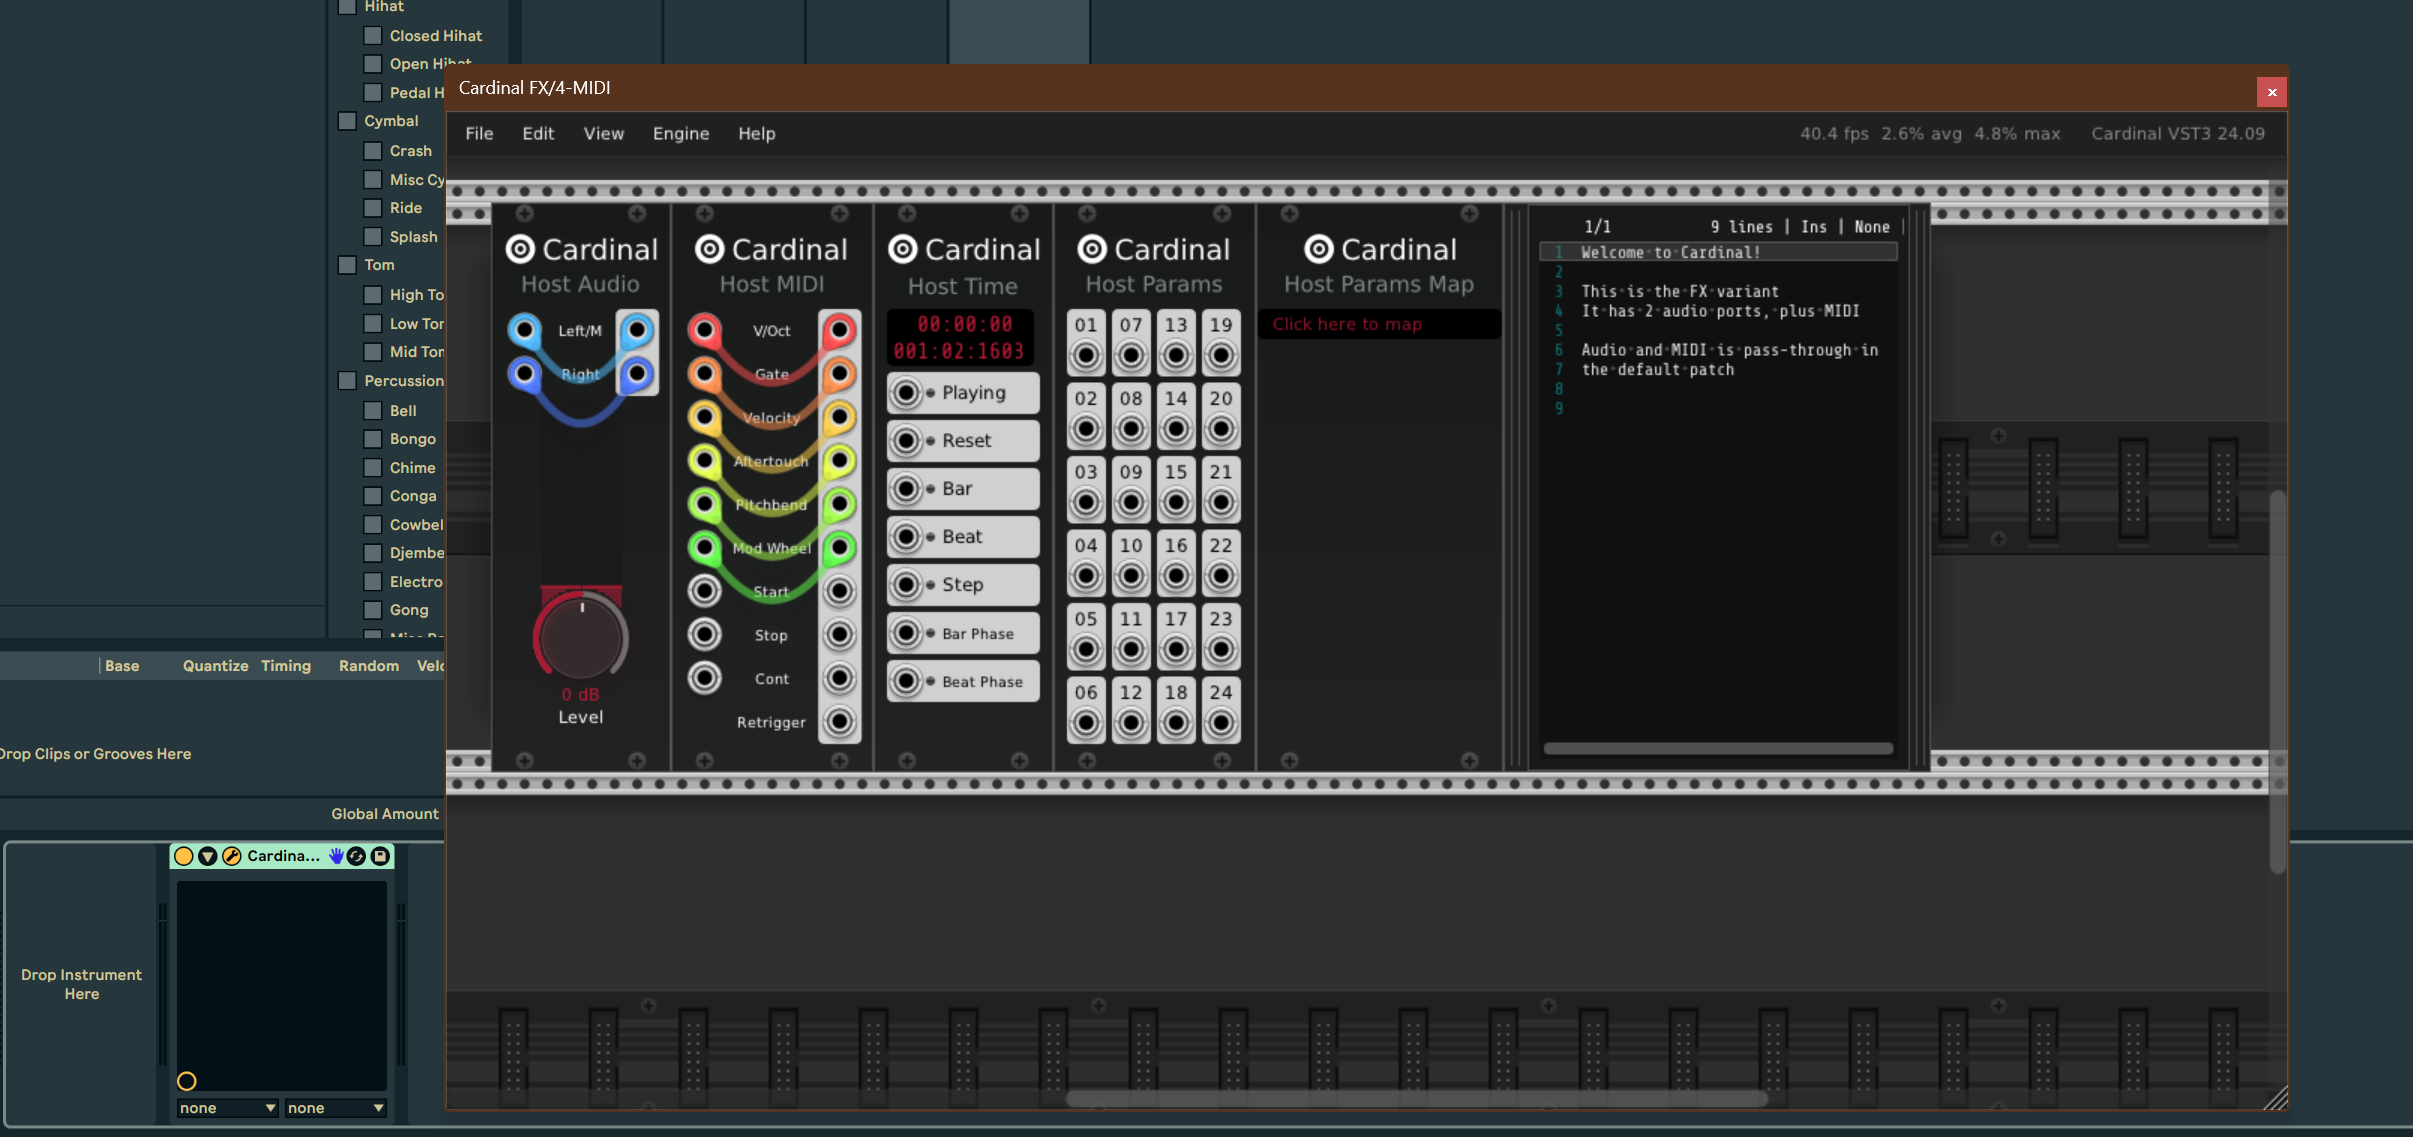Check the Bongo checkbox
This screenshot has width=2413, height=1137.
click(373, 439)
